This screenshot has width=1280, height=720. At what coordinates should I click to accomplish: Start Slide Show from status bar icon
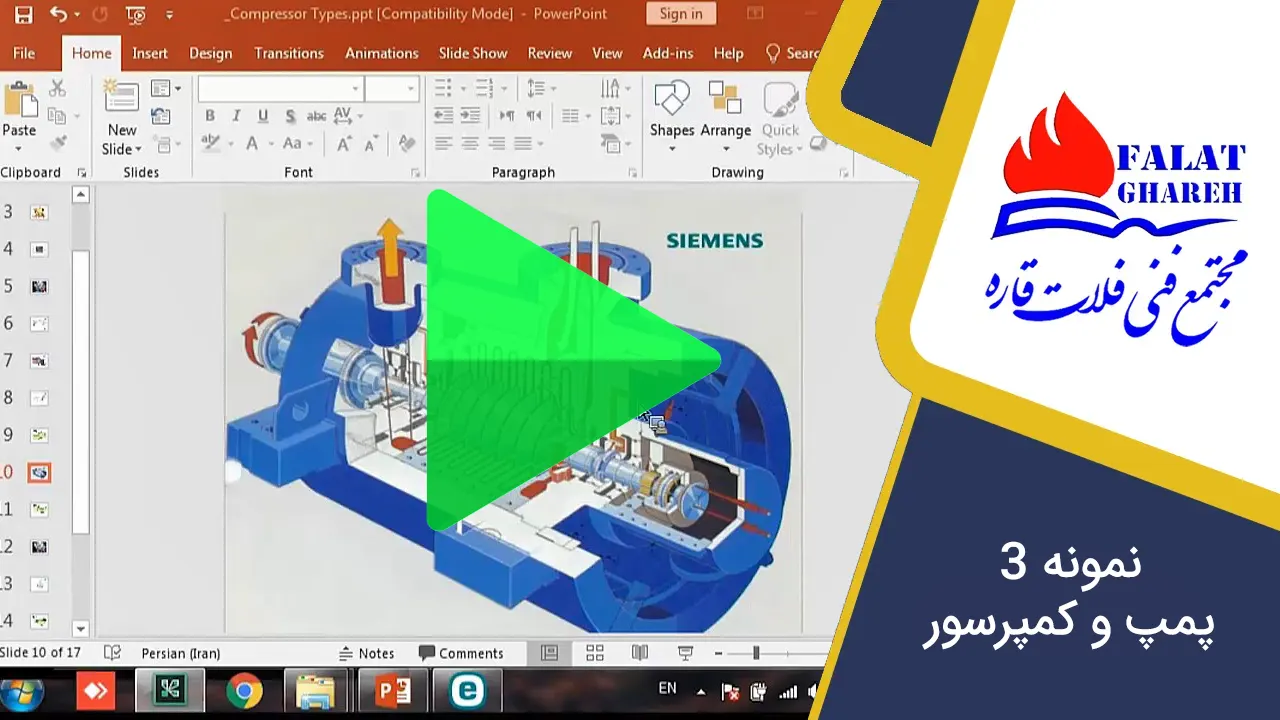[x=686, y=653]
